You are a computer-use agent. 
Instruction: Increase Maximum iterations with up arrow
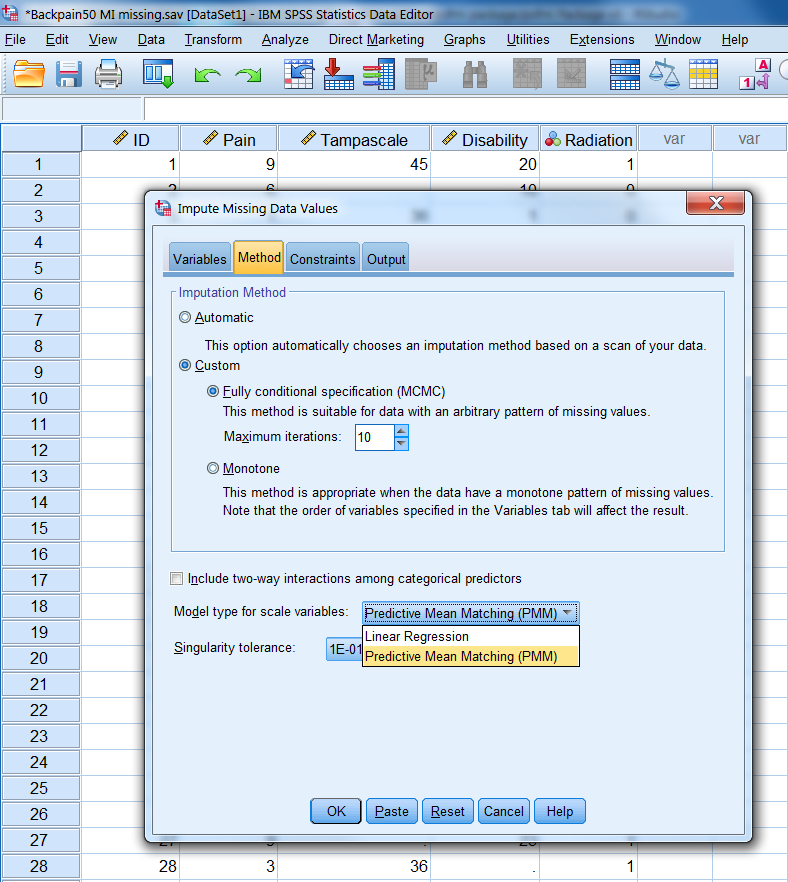coord(401,432)
